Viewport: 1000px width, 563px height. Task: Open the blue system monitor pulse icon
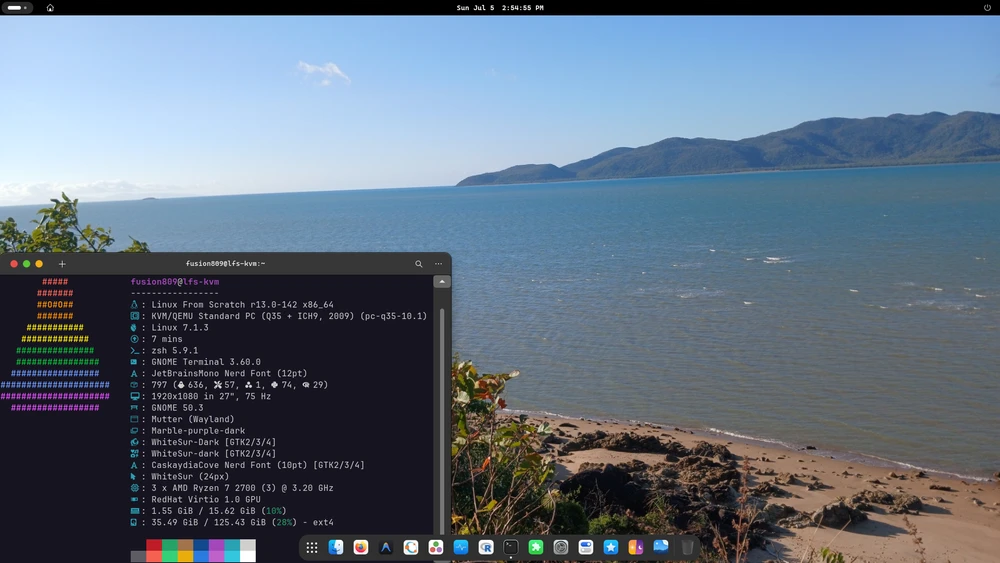point(460,547)
